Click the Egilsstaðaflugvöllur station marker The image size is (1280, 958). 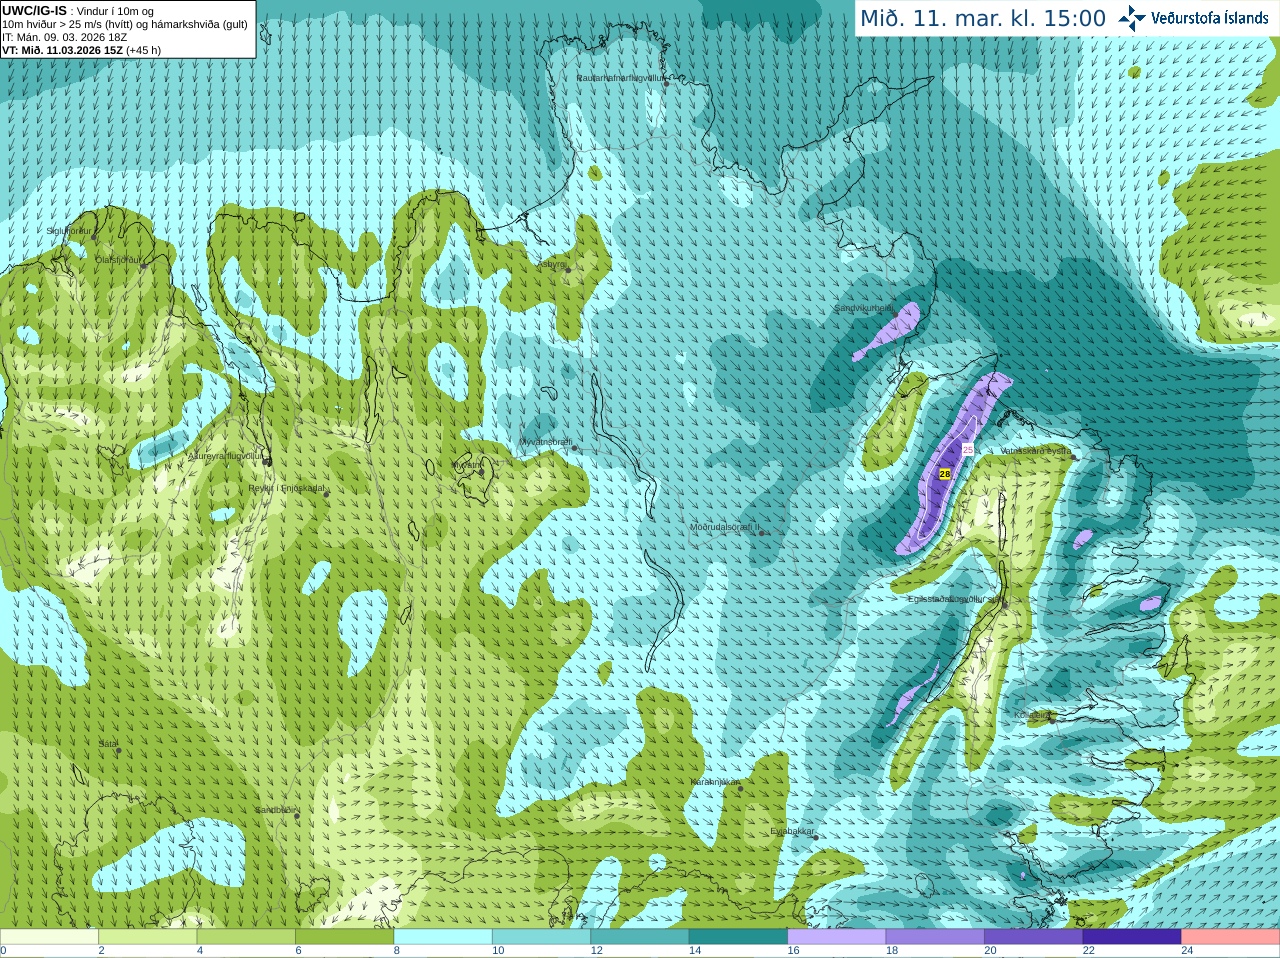[x=1006, y=604]
